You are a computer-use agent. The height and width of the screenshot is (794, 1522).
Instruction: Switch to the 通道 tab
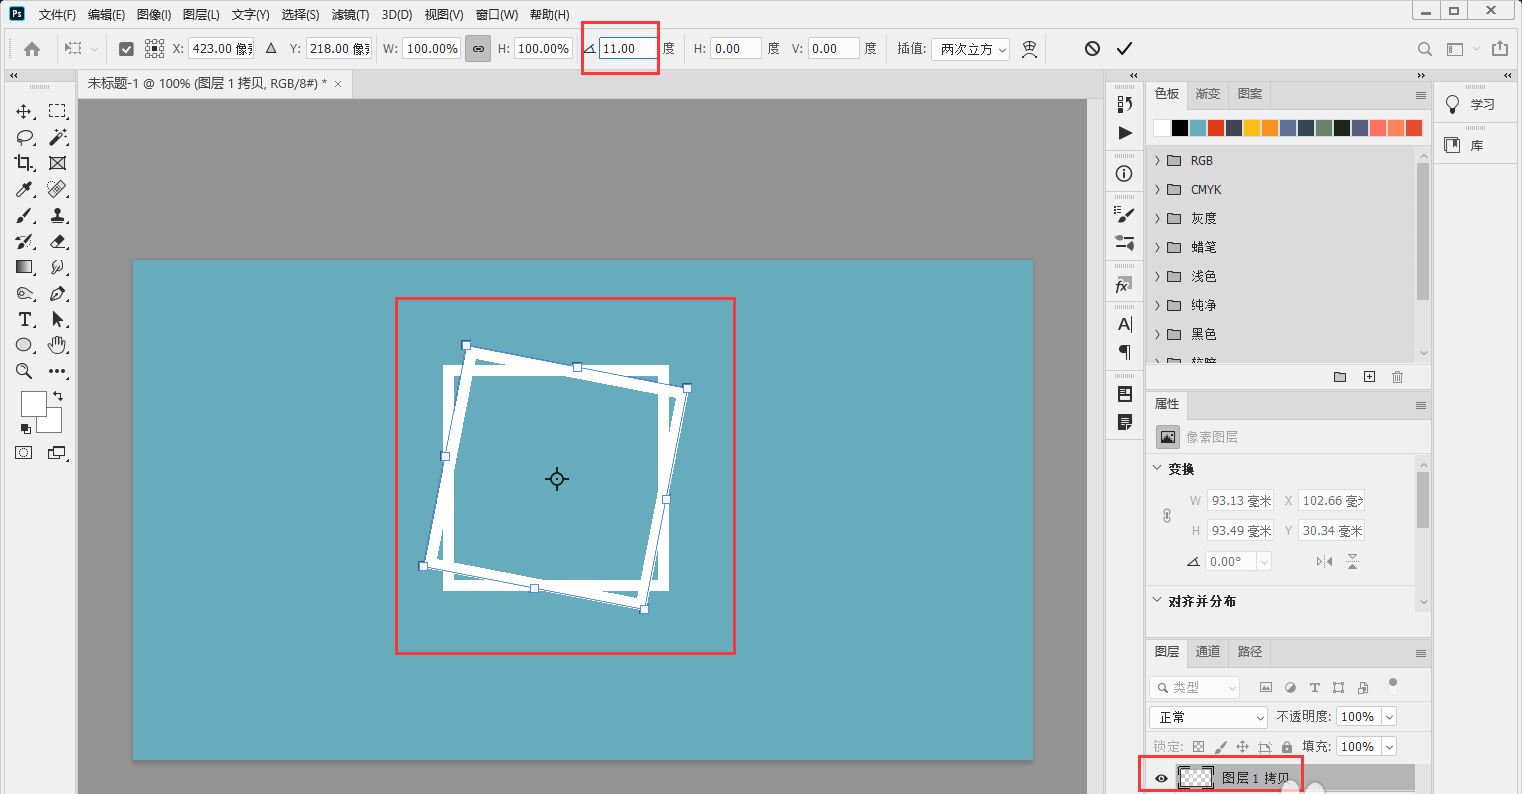pos(1208,652)
